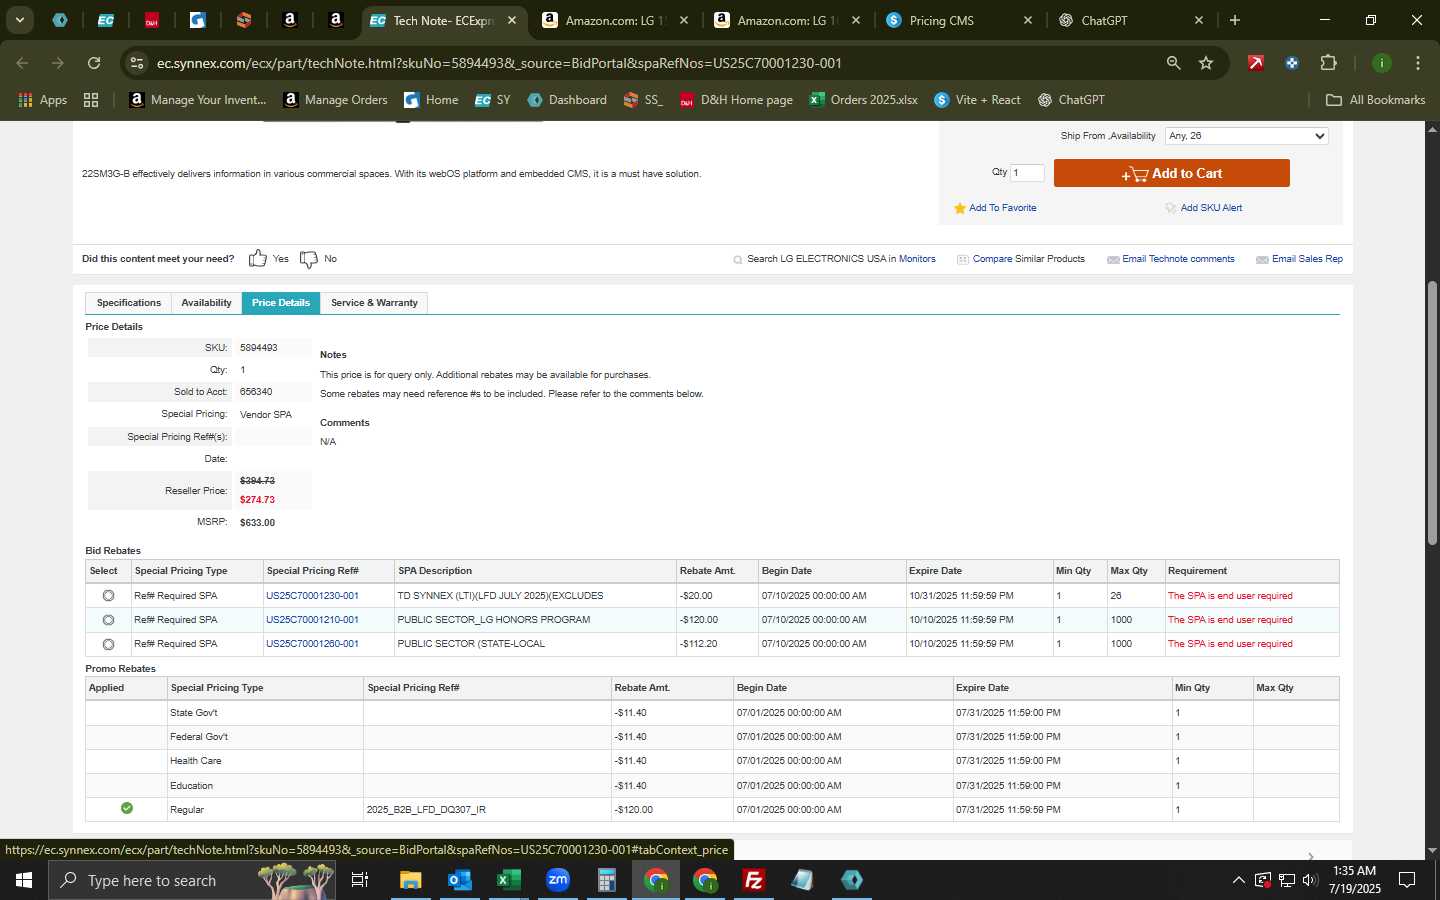Viewport: 1440px width, 900px height.
Task: Open the US25C70001230-001 pricing ref link
Action: (x=312, y=596)
